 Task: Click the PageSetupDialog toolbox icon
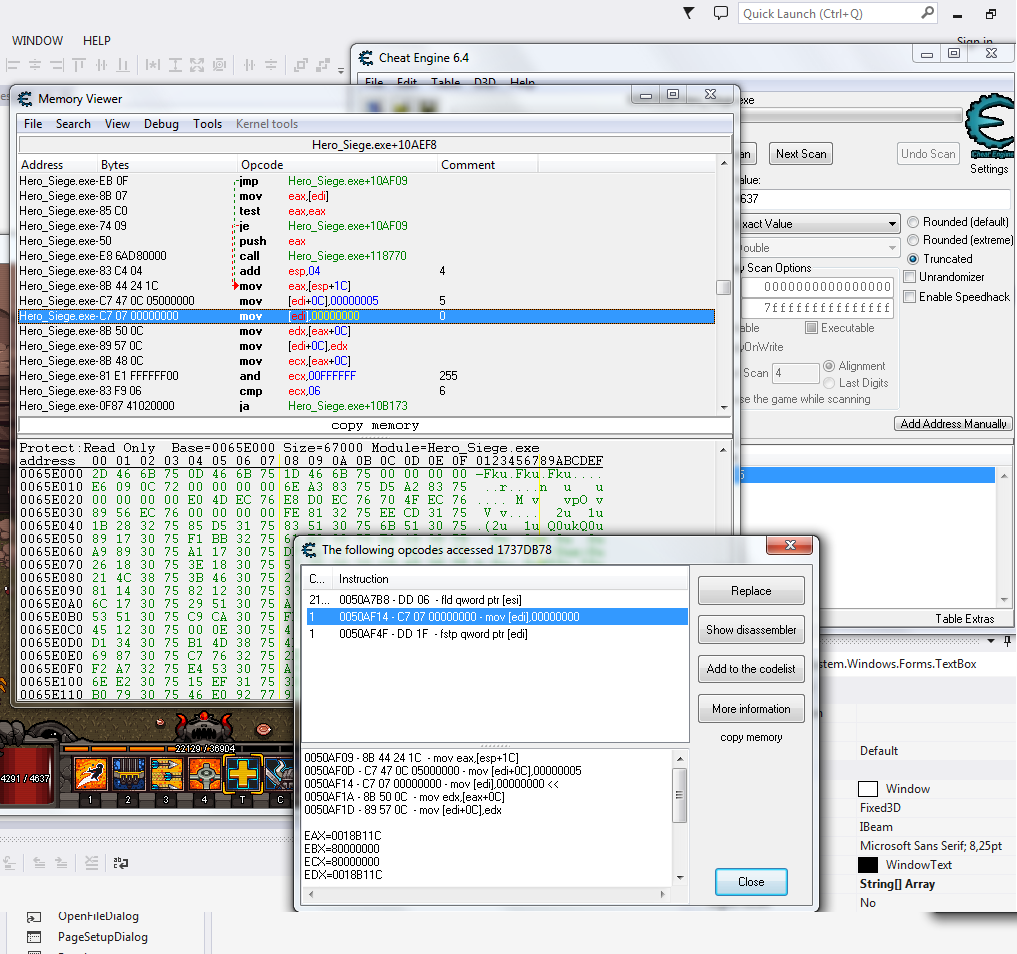click(34, 937)
